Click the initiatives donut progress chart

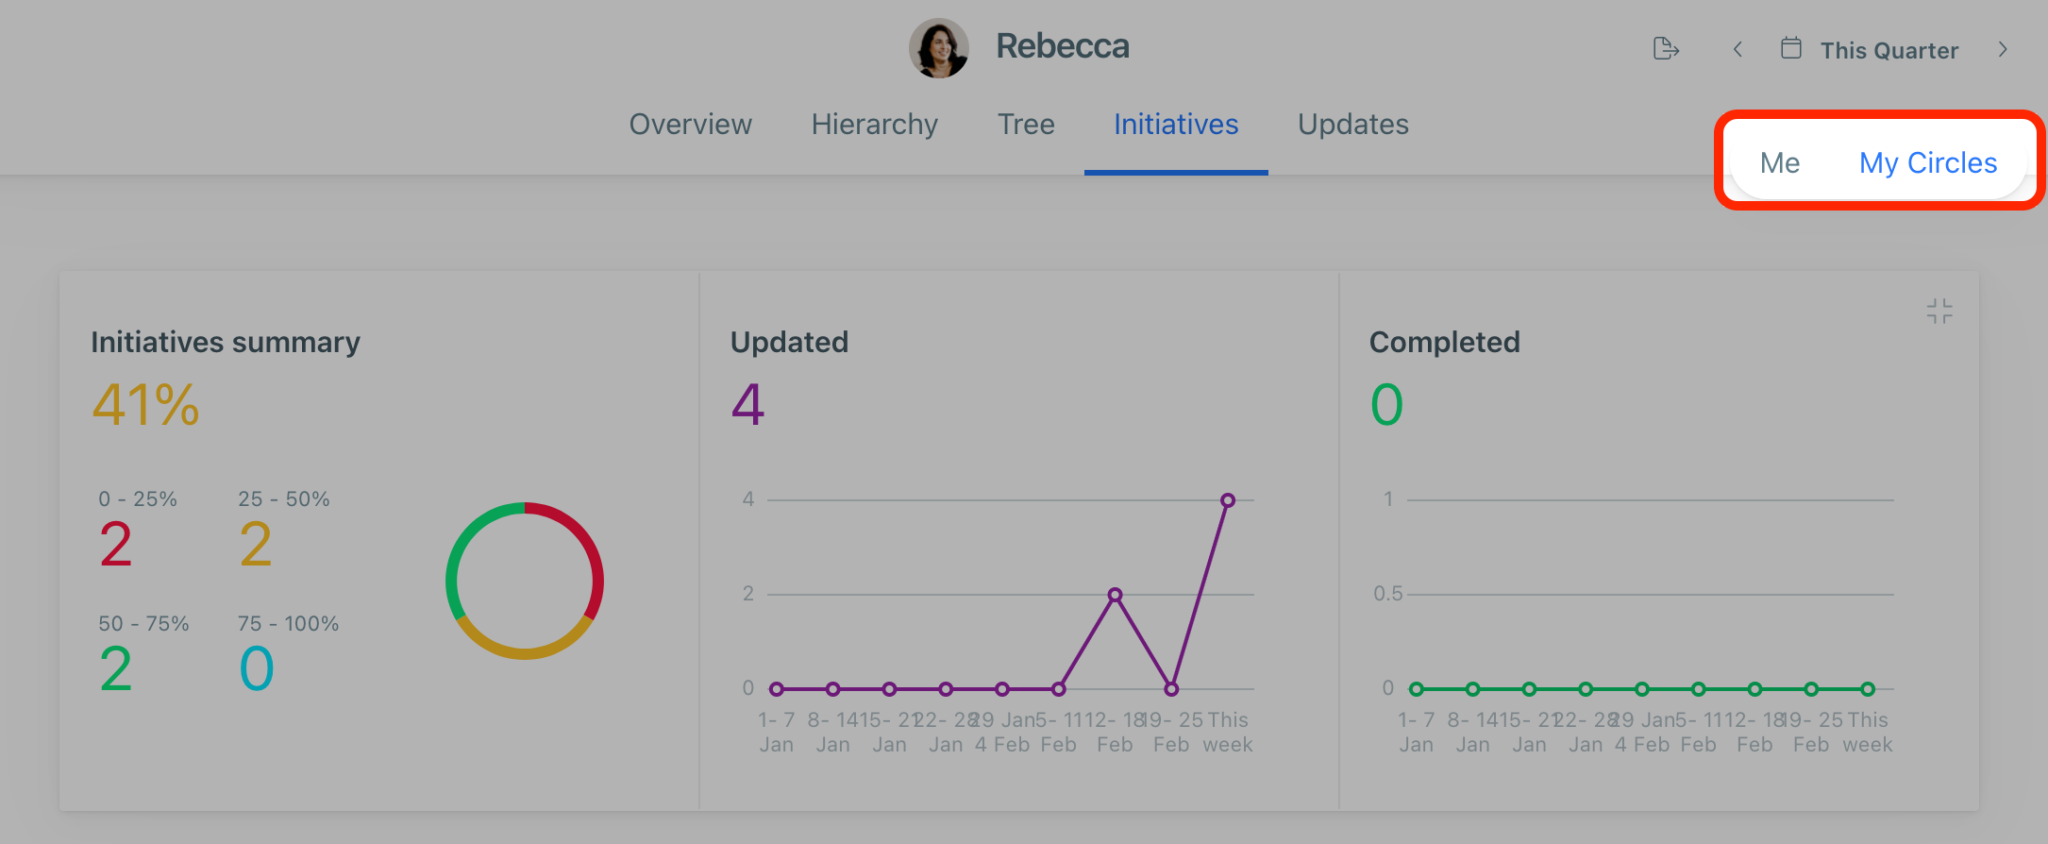[x=524, y=580]
